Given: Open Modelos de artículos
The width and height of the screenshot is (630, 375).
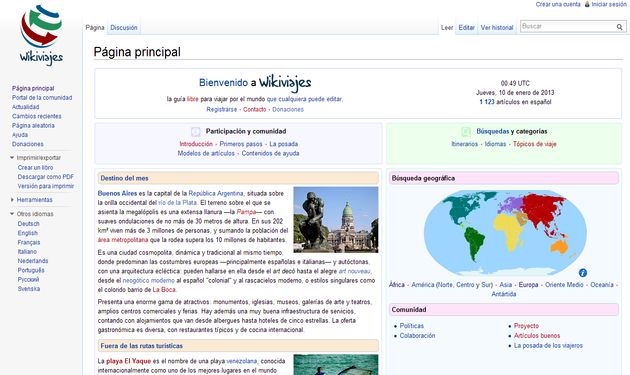Looking at the screenshot, I should (206, 153).
